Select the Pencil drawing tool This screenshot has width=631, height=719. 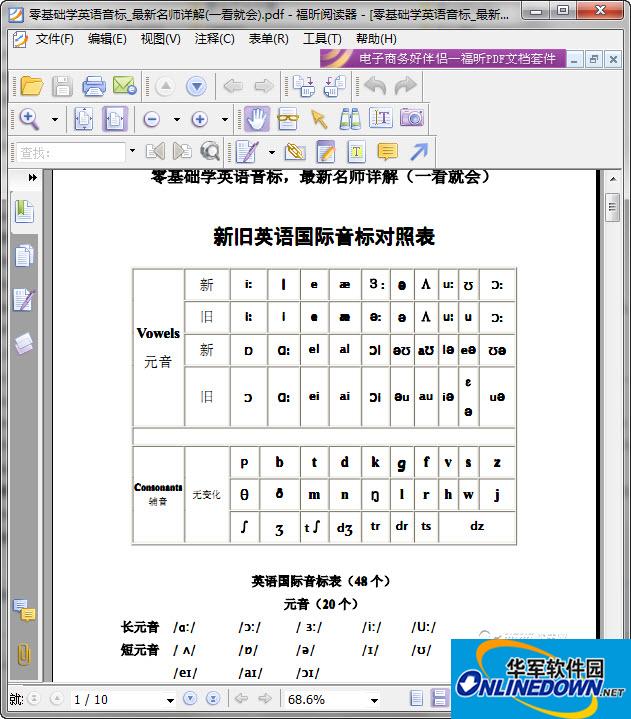pyautogui.click(x=247, y=152)
